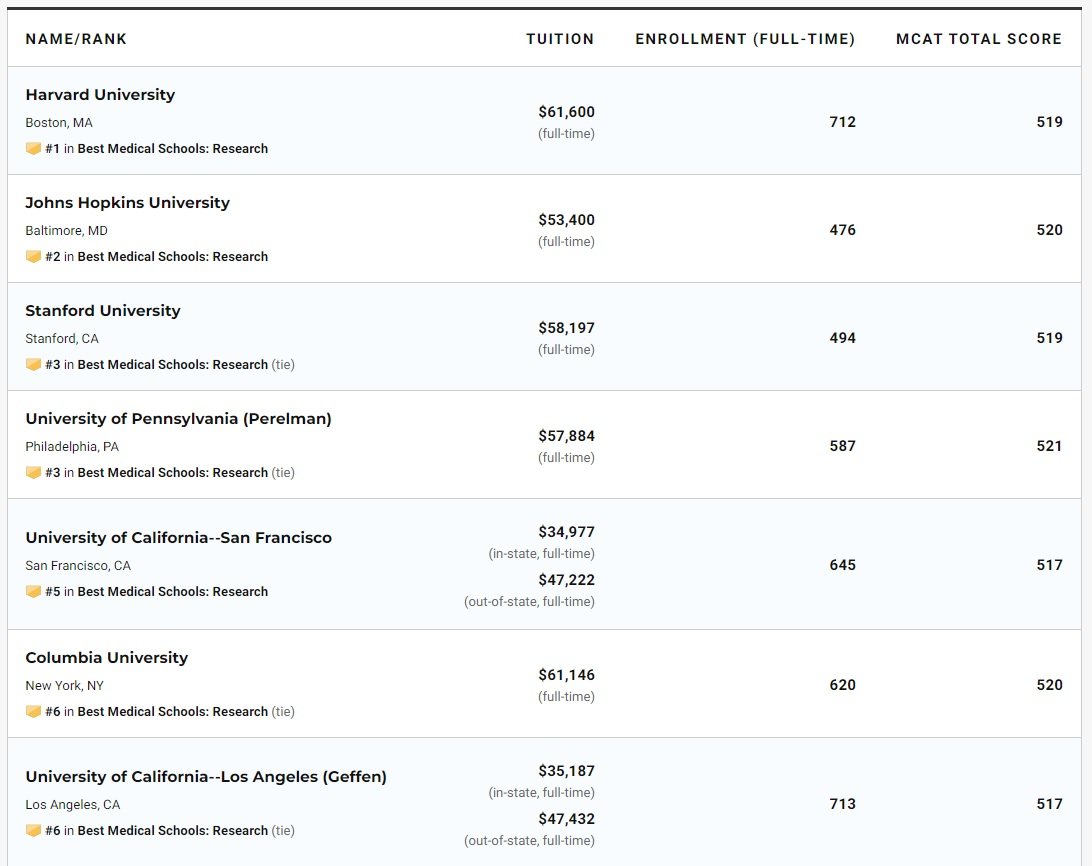The image size is (1092, 866).
Task: Click the ranking badge icon beside UCSF's #5
Action: coord(33,591)
